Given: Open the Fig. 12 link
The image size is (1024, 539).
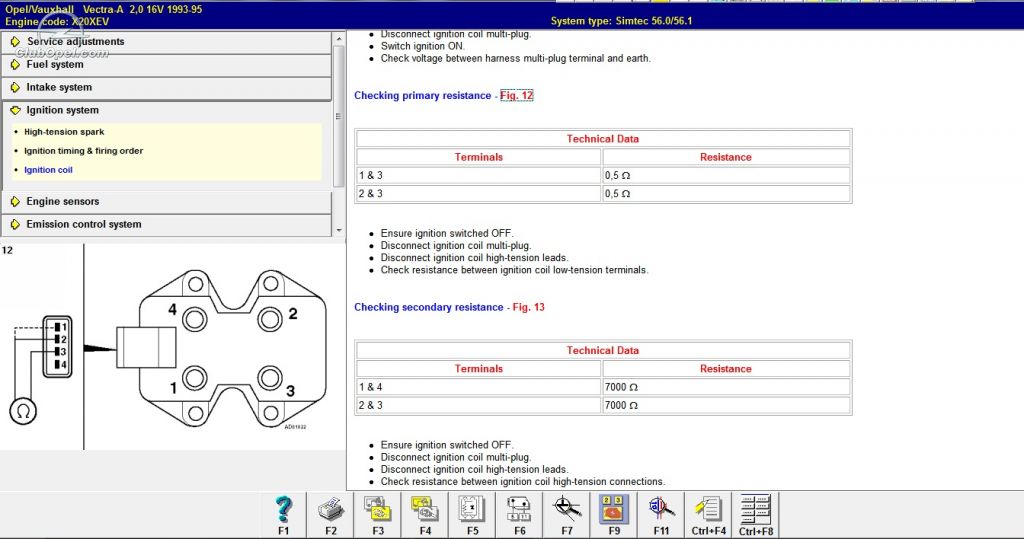Looking at the screenshot, I should tap(517, 95).
